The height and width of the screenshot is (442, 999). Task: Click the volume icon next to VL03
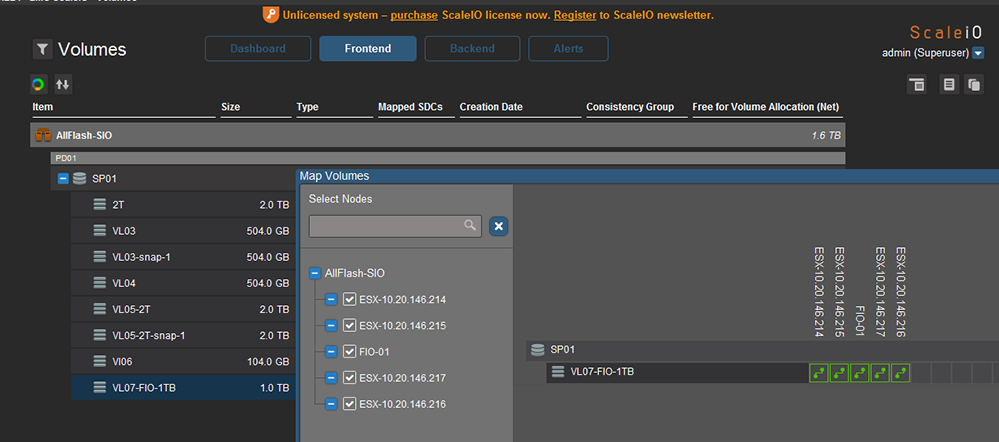pyautogui.click(x=99, y=231)
